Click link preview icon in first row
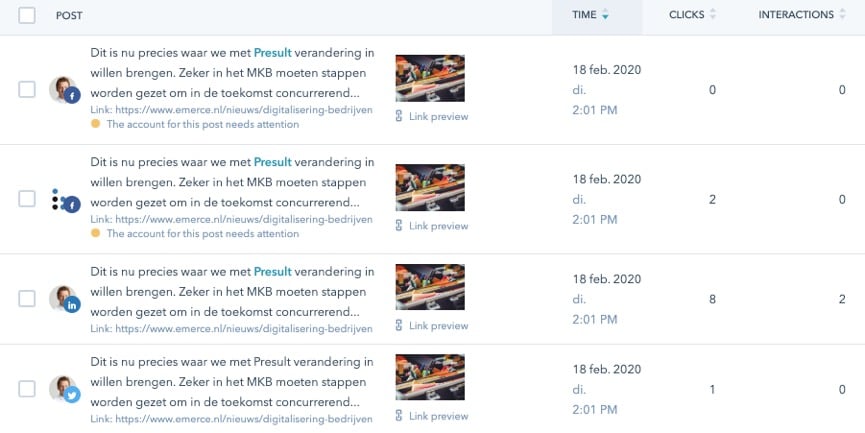 click(x=399, y=116)
